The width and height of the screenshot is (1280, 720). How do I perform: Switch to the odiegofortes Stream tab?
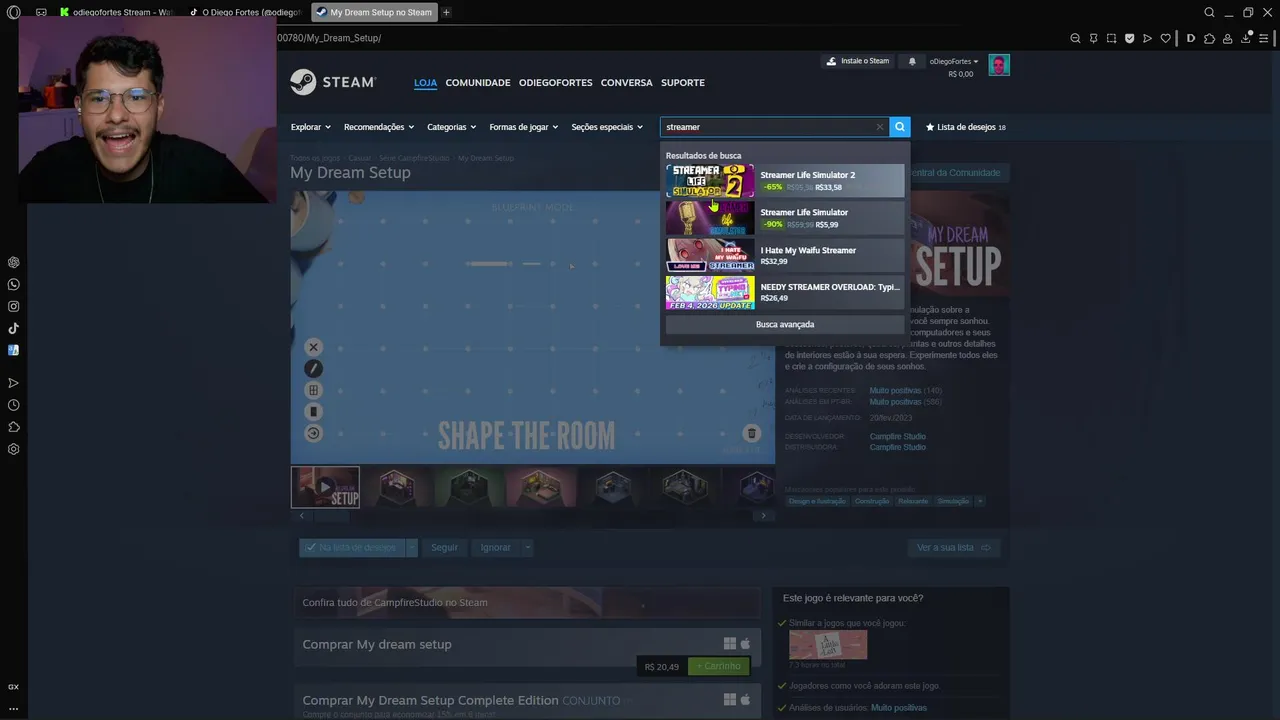tap(115, 13)
